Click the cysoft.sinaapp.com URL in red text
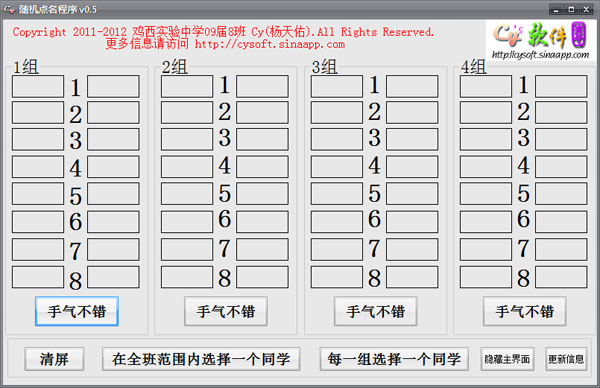The width and height of the screenshot is (600, 388). (270, 44)
